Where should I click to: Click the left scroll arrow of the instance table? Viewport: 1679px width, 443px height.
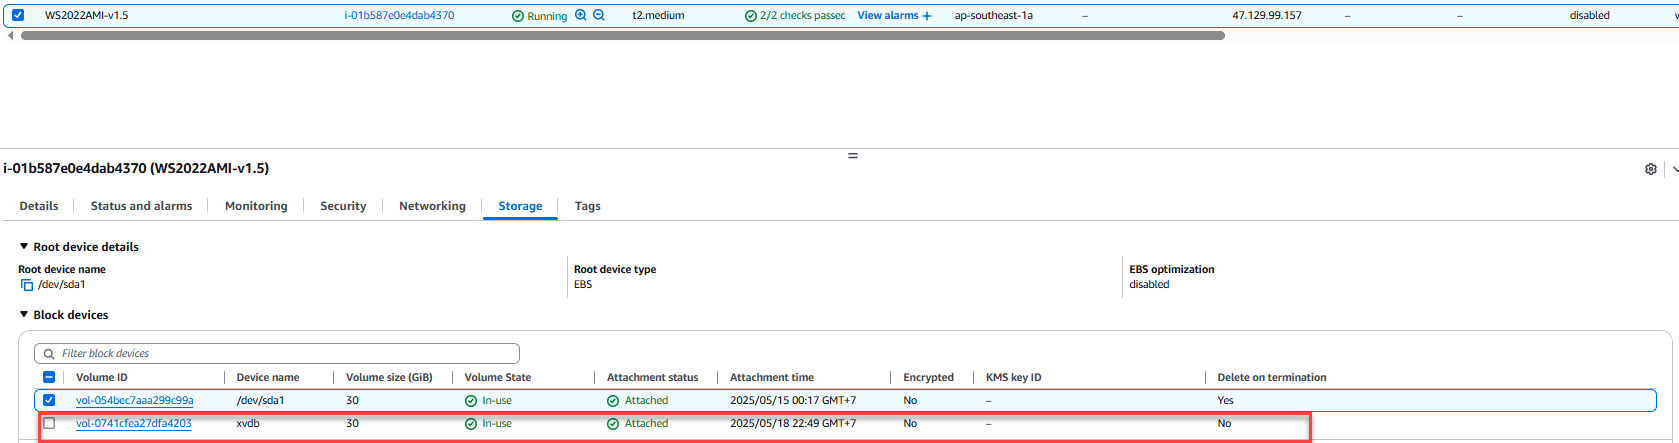click(x=11, y=35)
